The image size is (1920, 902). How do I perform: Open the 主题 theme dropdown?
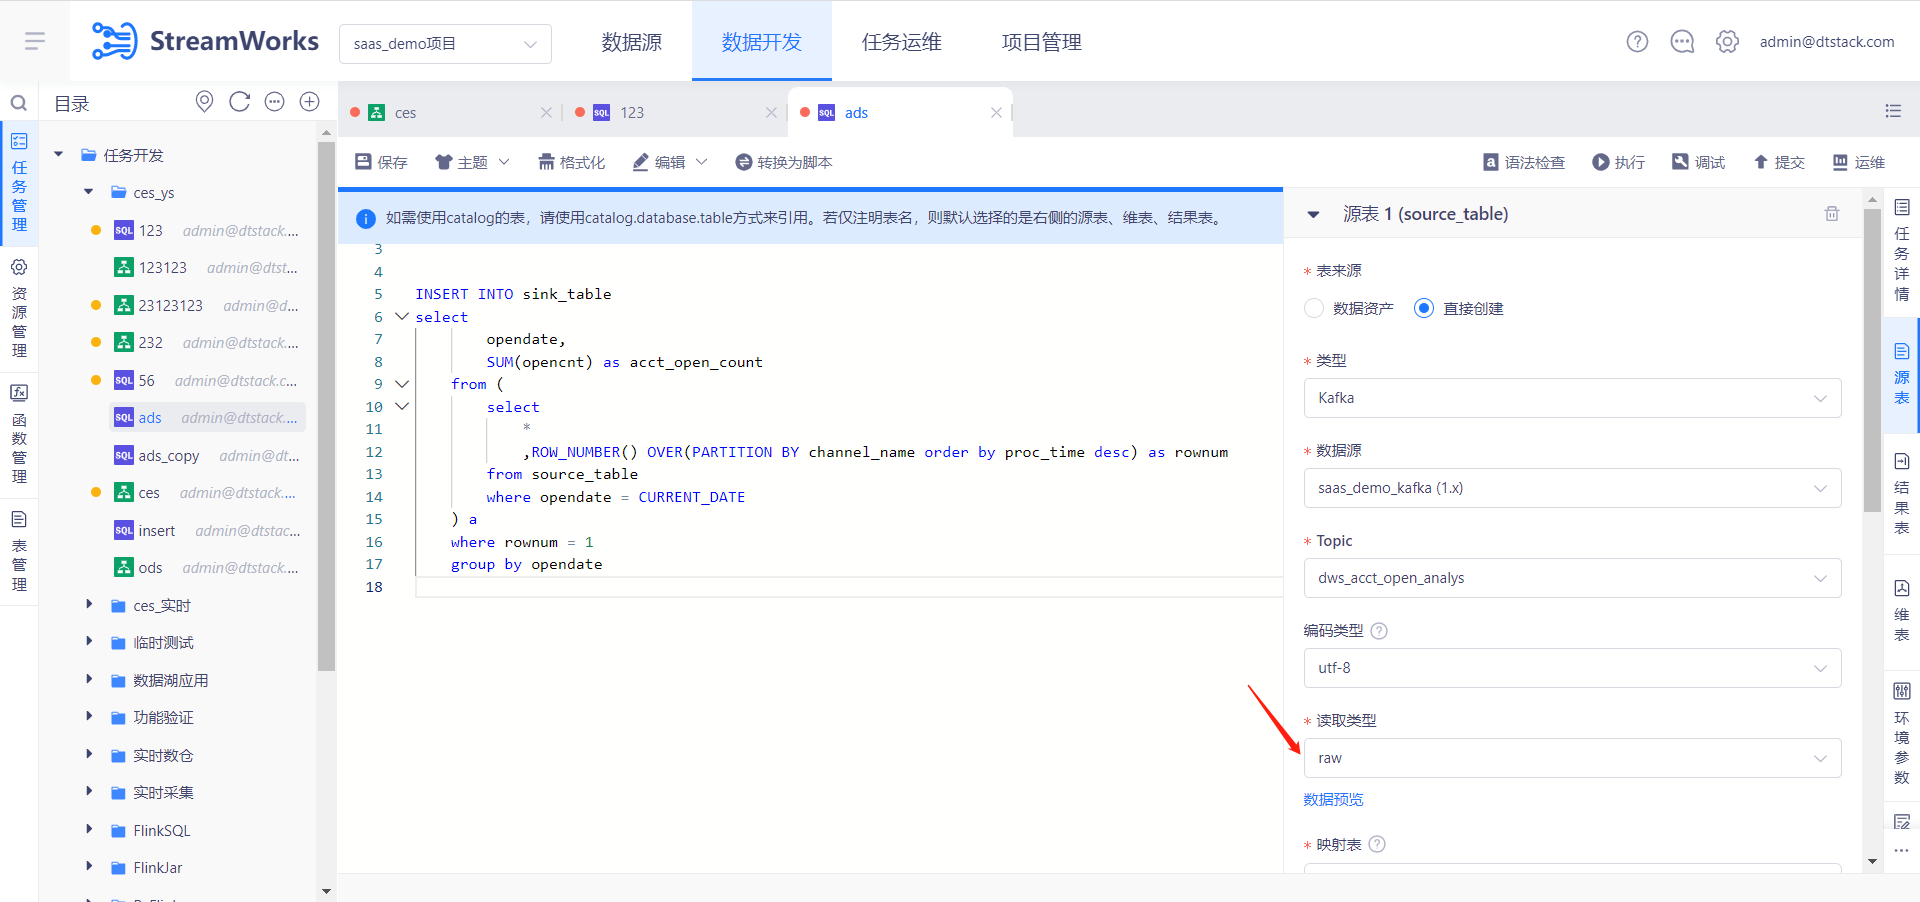tap(472, 162)
